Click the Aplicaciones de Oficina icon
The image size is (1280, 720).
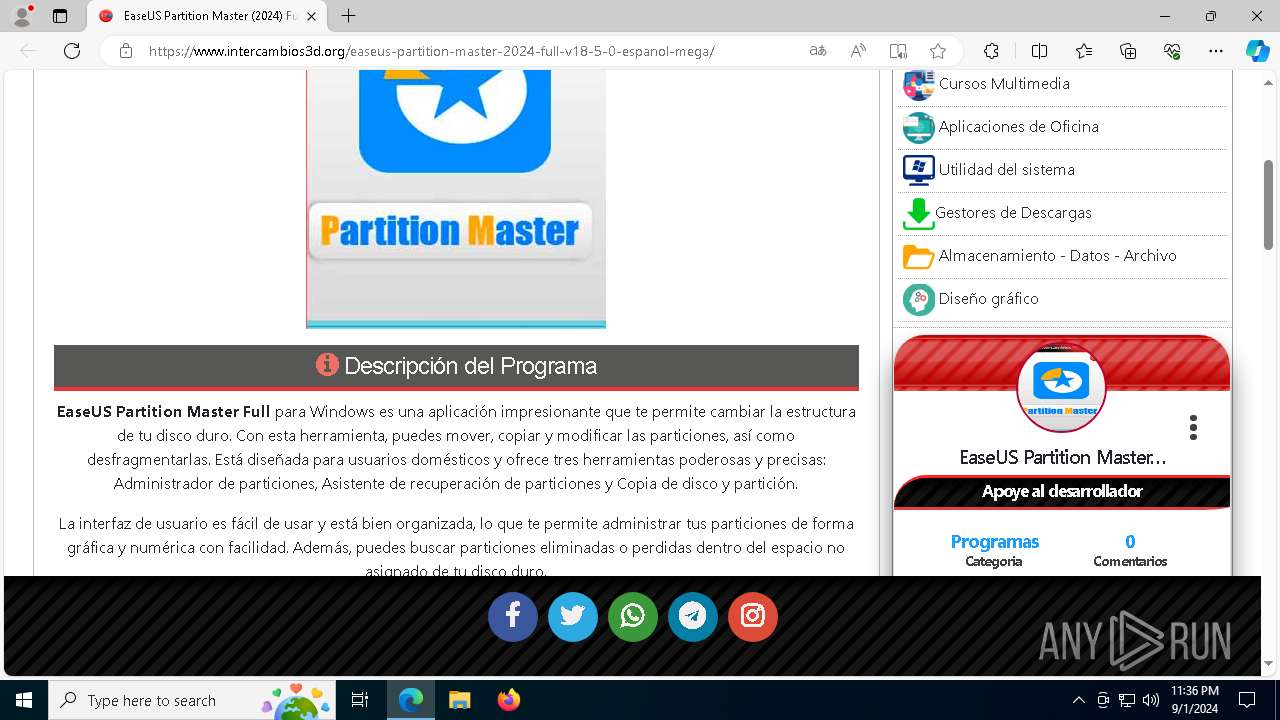pos(918,127)
